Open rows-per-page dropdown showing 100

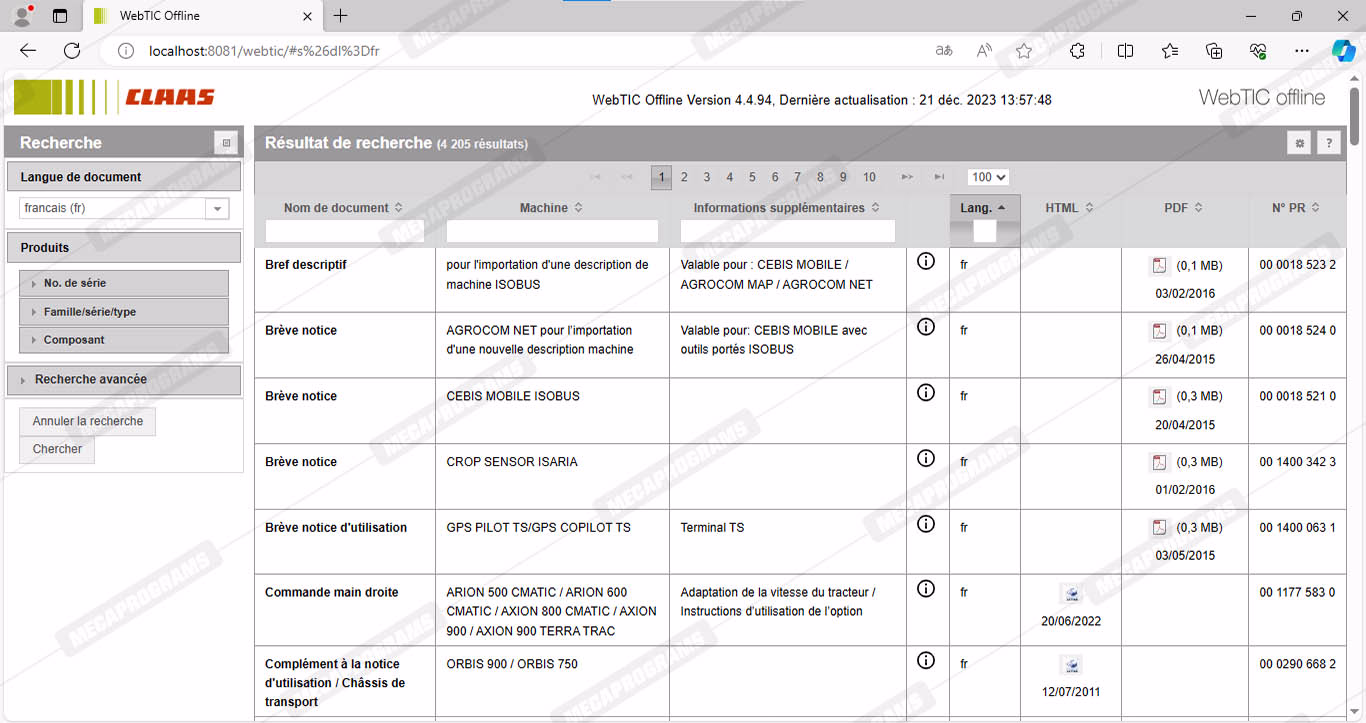[988, 177]
